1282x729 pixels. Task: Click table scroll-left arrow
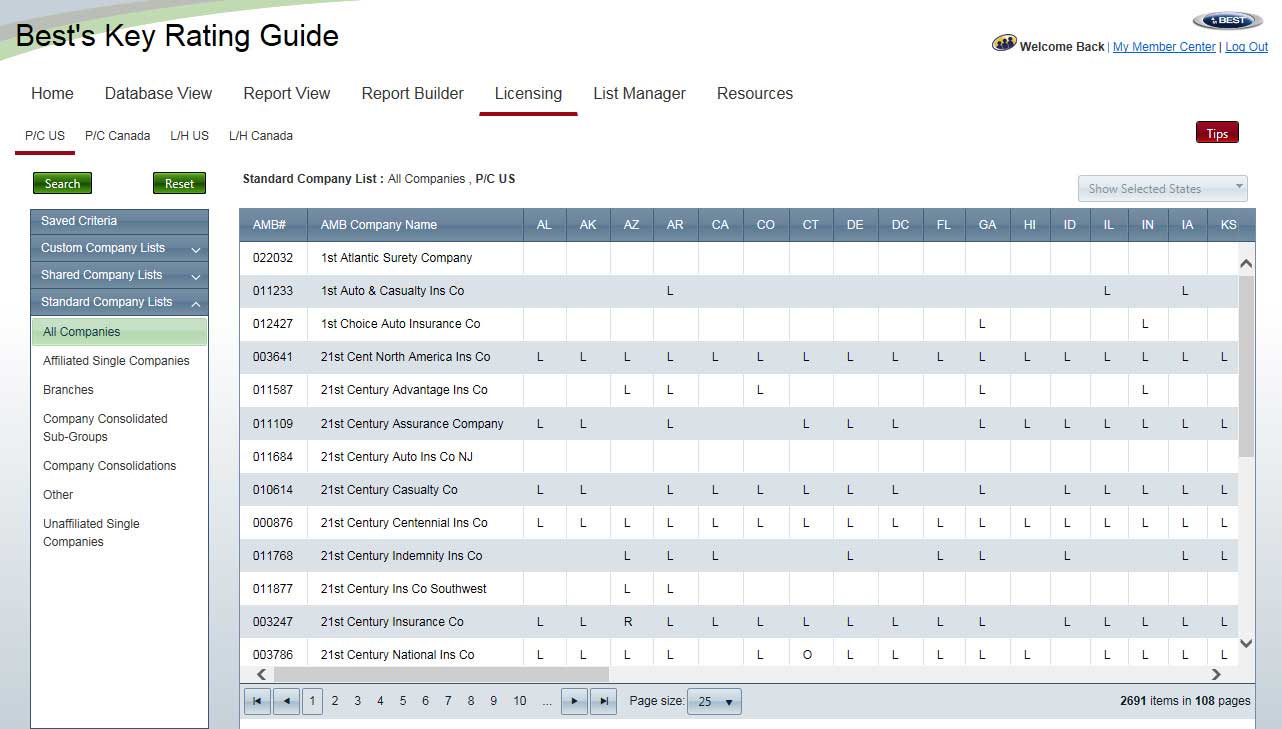tap(262, 675)
